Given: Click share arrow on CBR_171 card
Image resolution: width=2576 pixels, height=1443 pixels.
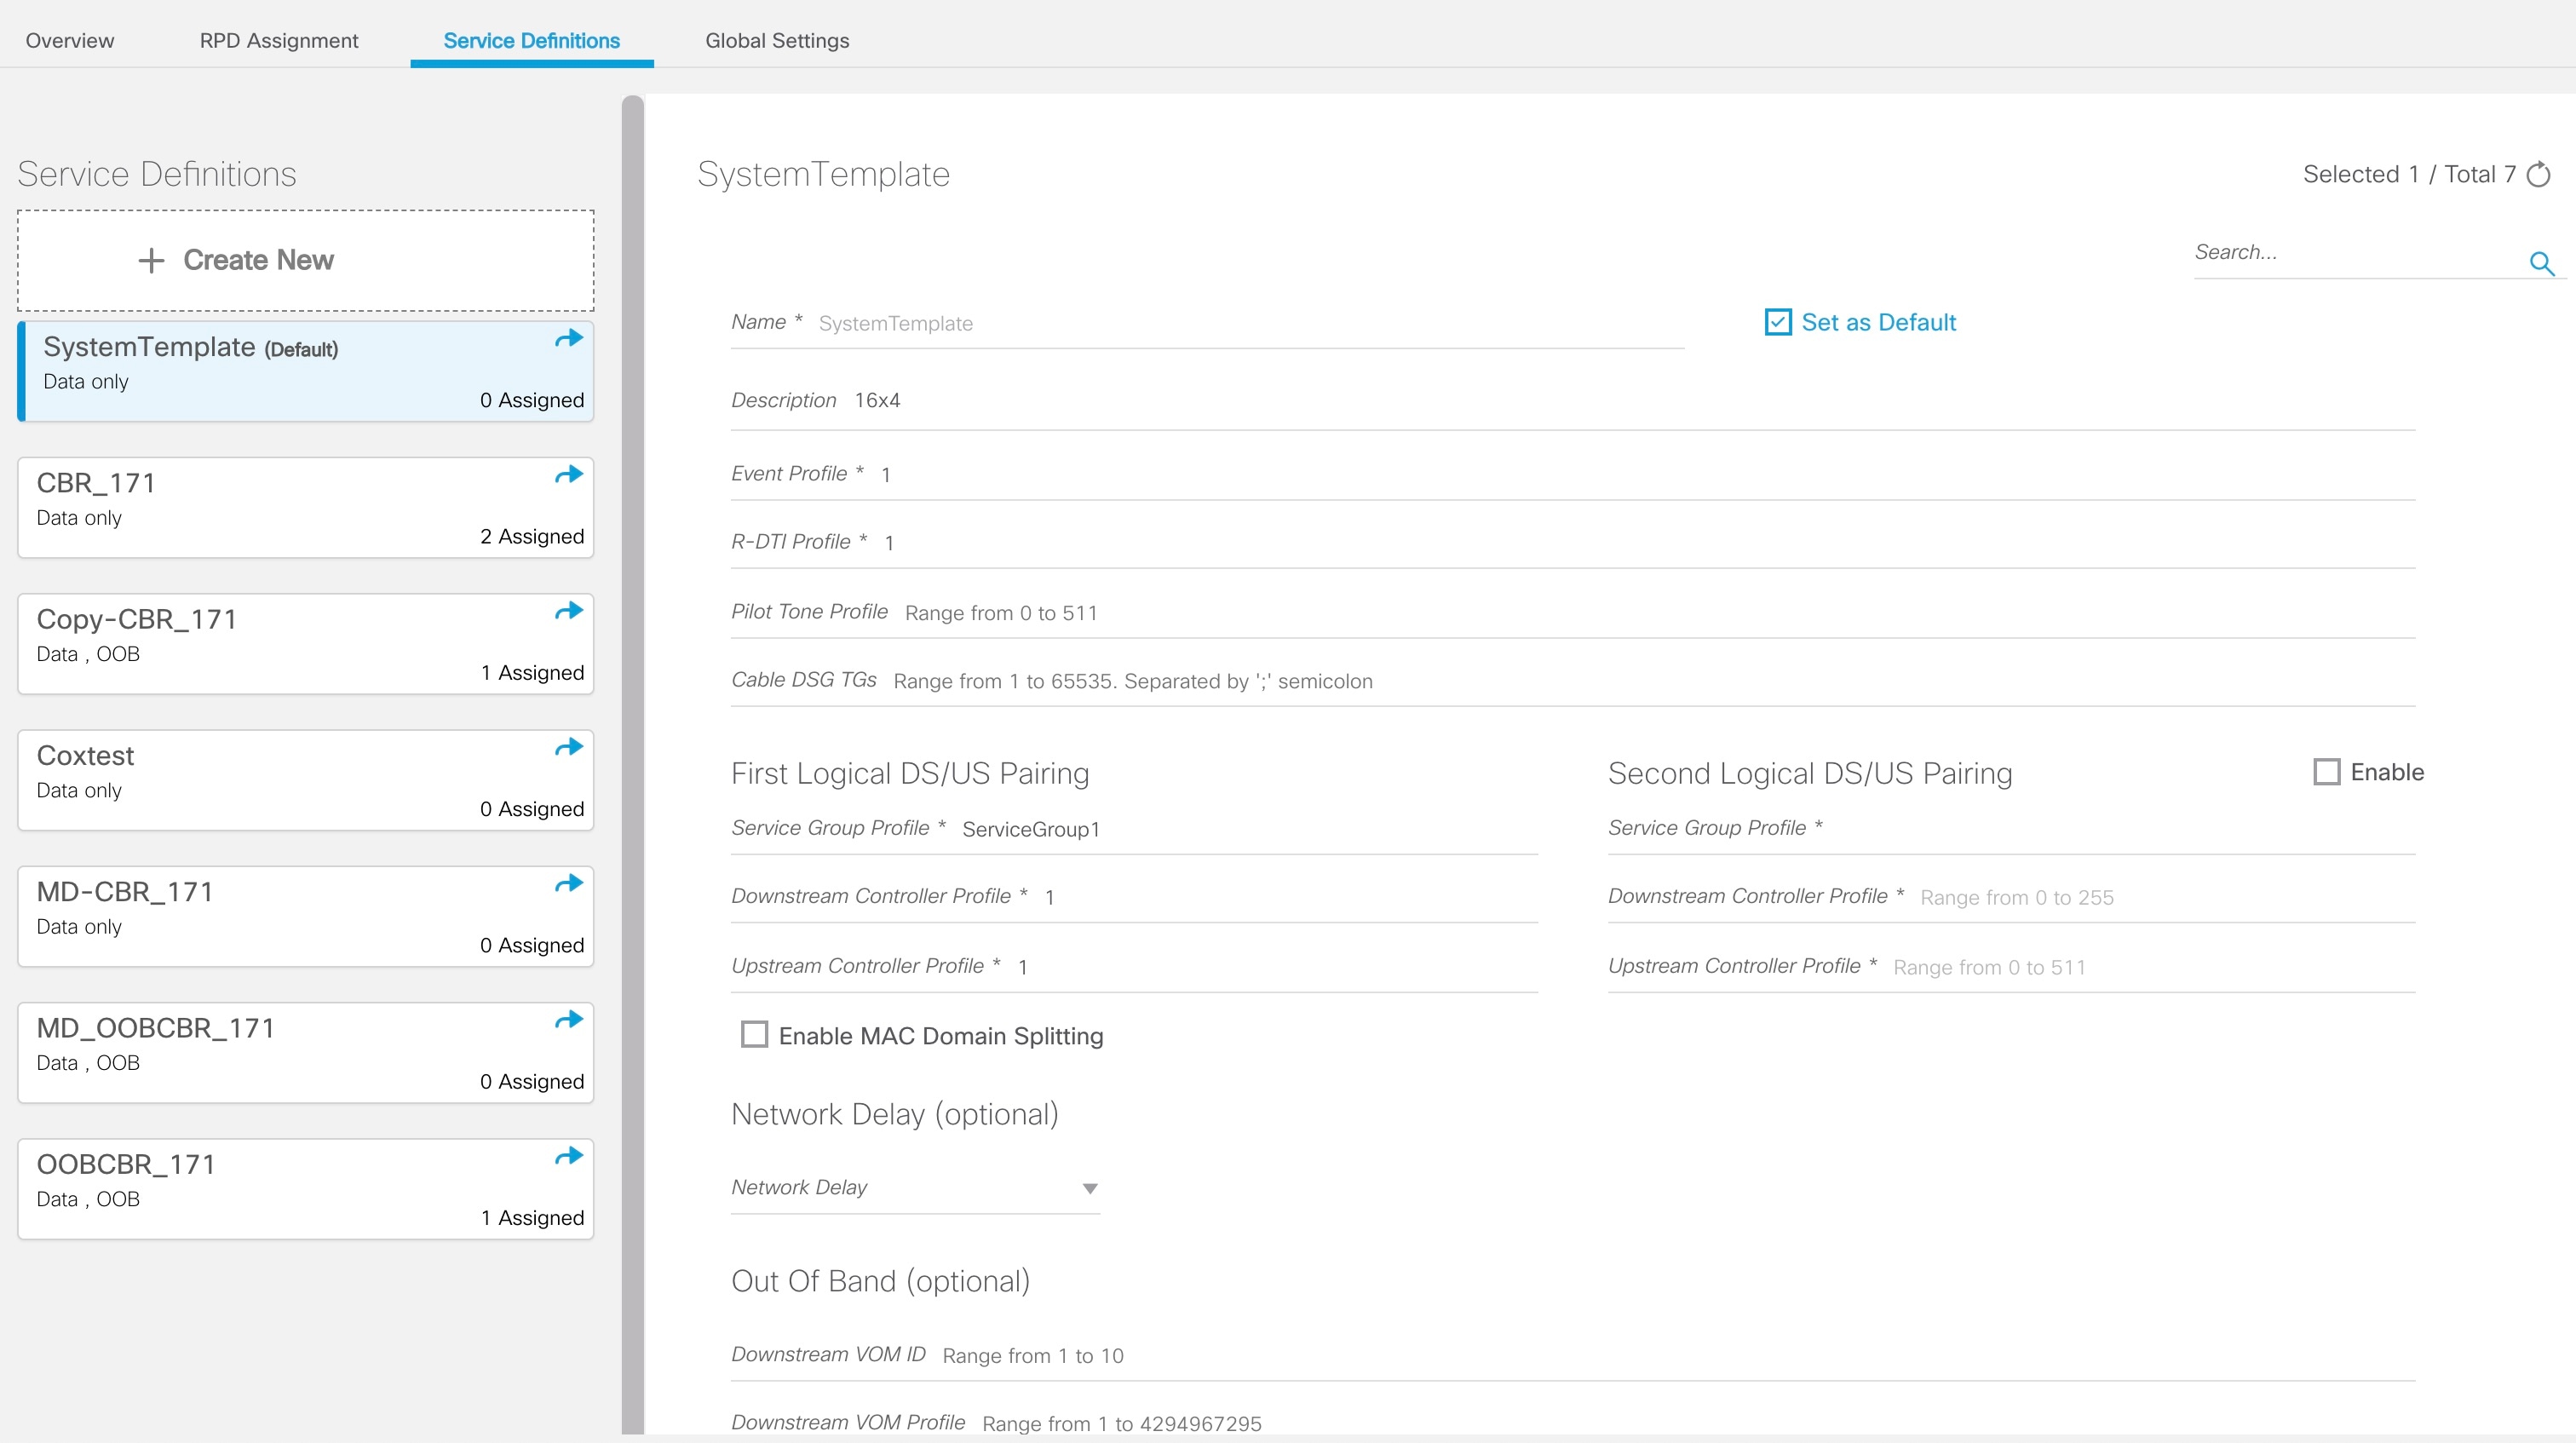Looking at the screenshot, I should (x=568, y=475).
